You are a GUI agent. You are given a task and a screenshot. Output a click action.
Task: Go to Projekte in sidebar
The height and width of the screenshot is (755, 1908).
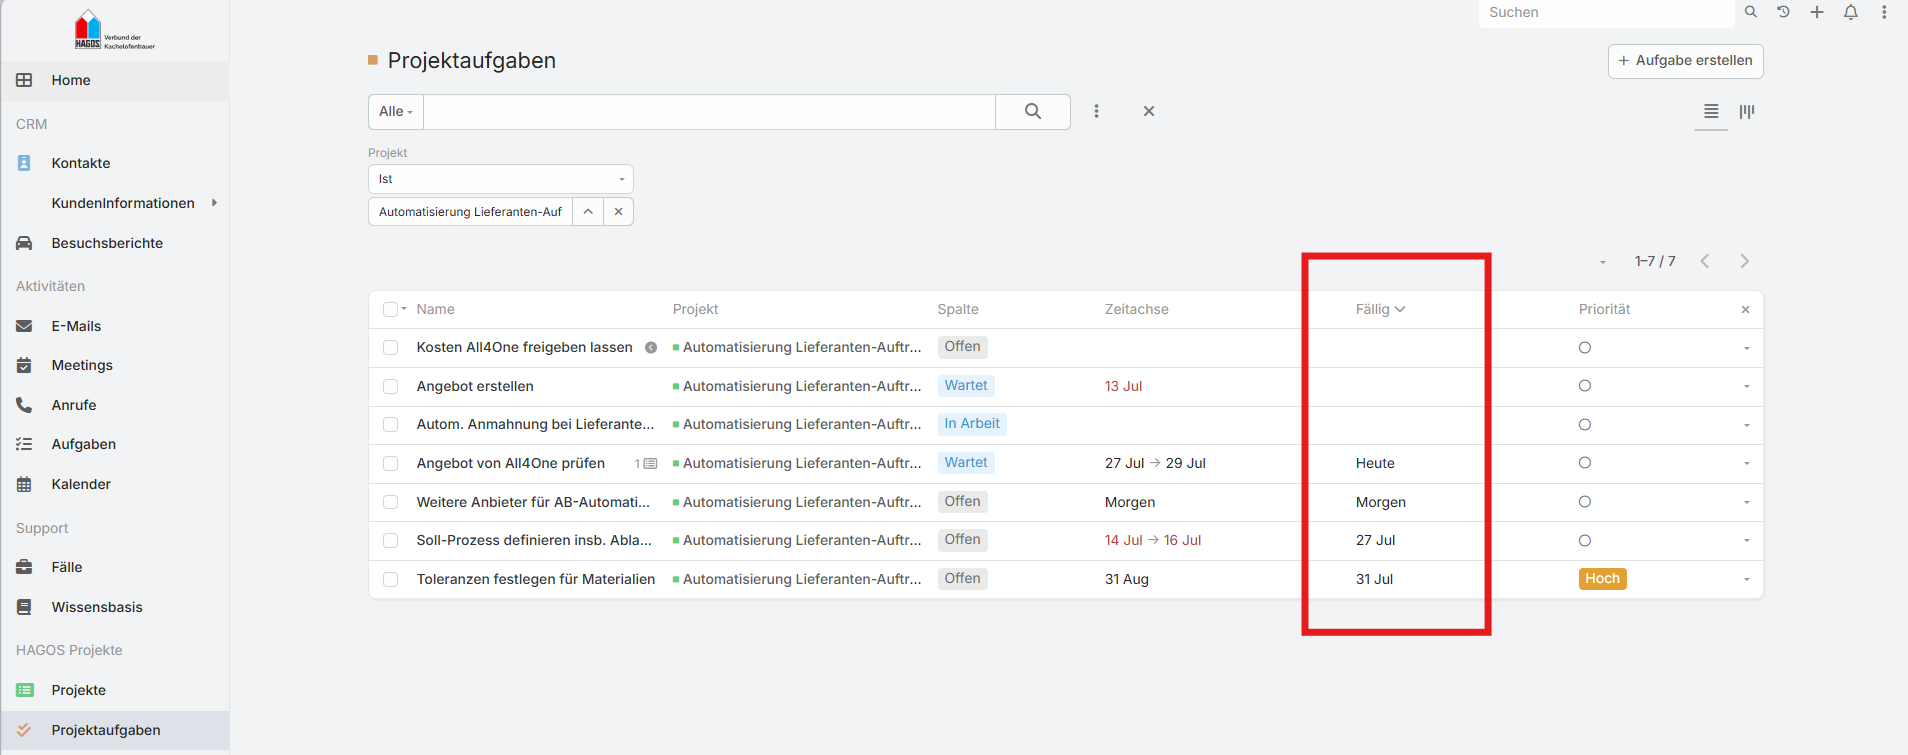[79, 690]
